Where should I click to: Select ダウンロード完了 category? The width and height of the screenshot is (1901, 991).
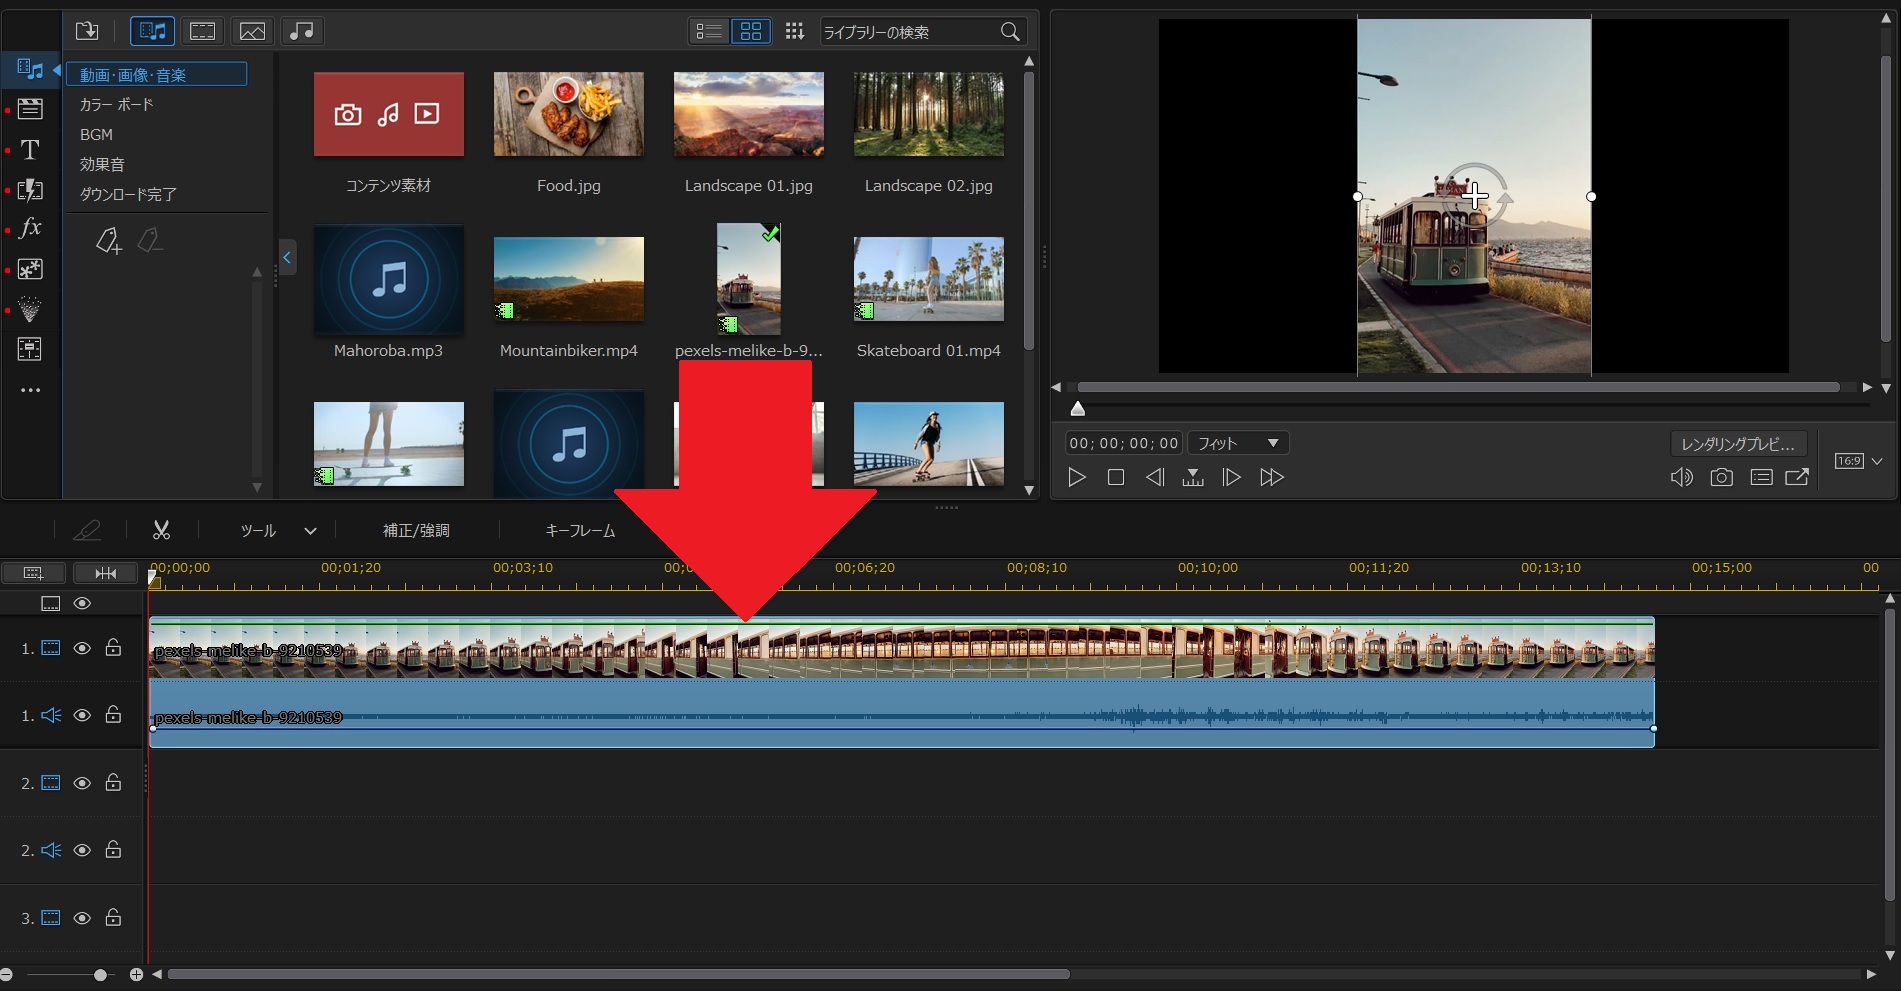click(x=128, y=194)
